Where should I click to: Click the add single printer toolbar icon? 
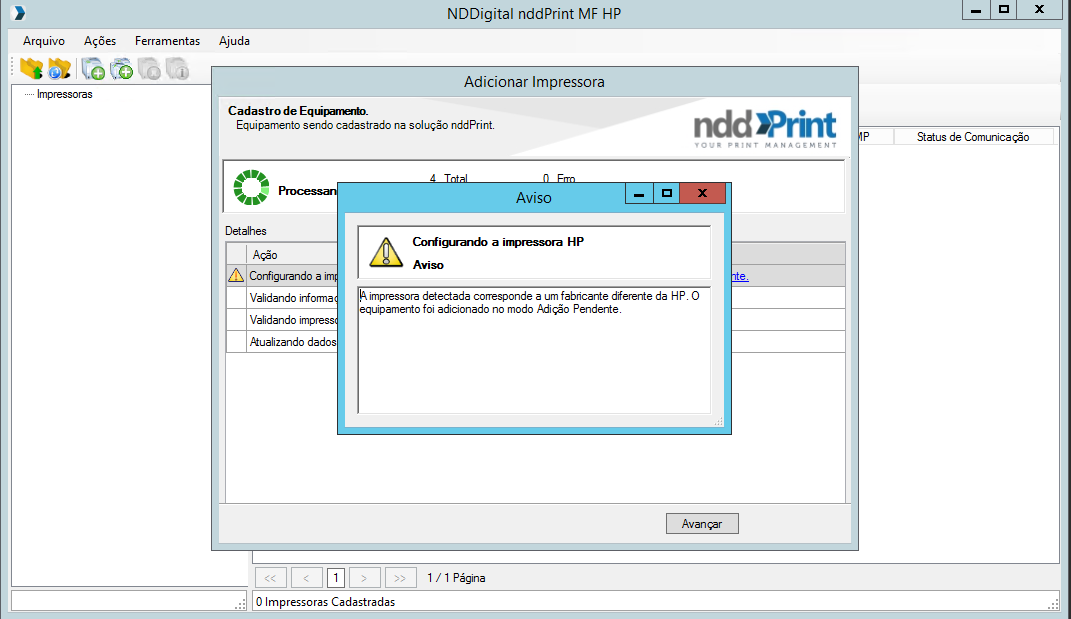[93, 69]
